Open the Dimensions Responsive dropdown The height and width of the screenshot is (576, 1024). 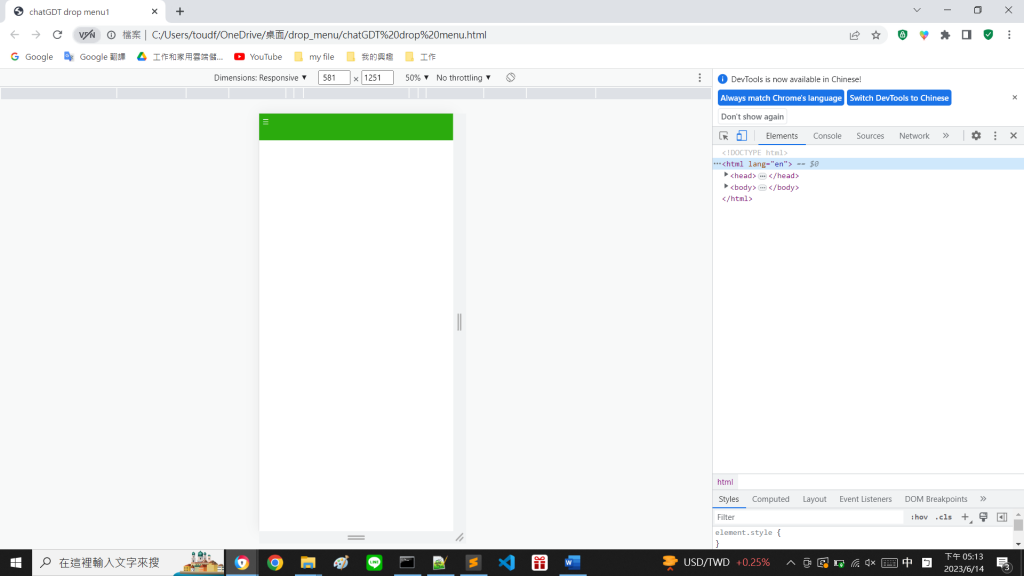pyautogui.click(x=260, y=78)
